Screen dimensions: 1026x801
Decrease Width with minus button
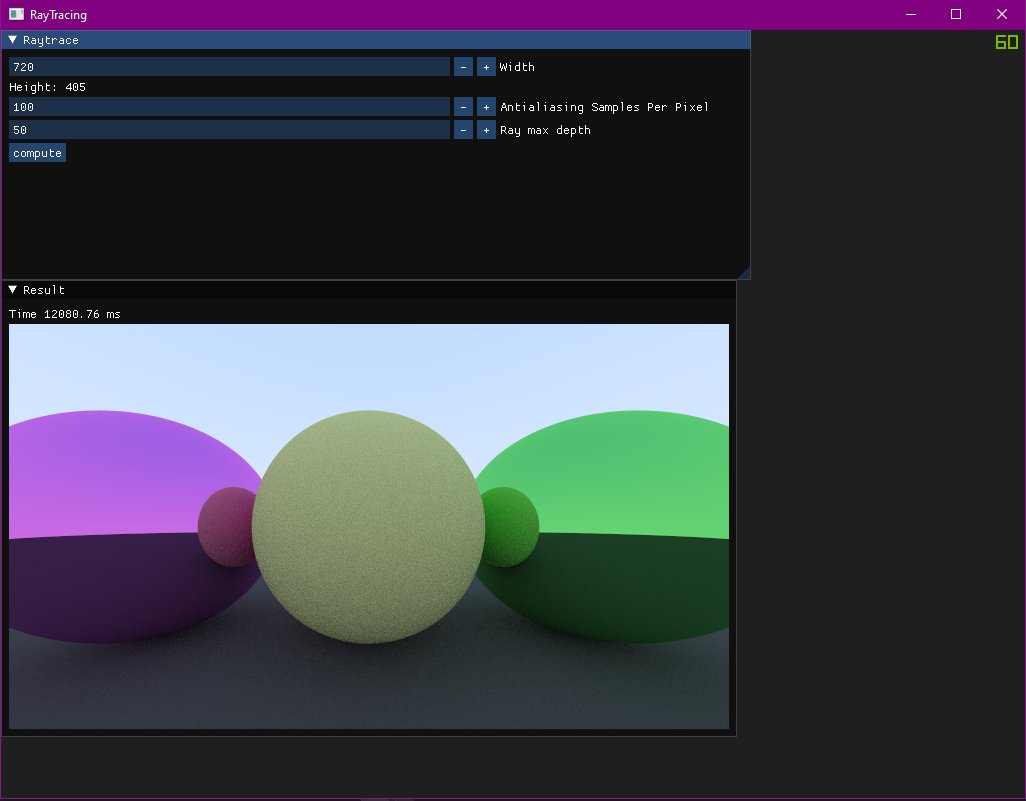[463, 67]
